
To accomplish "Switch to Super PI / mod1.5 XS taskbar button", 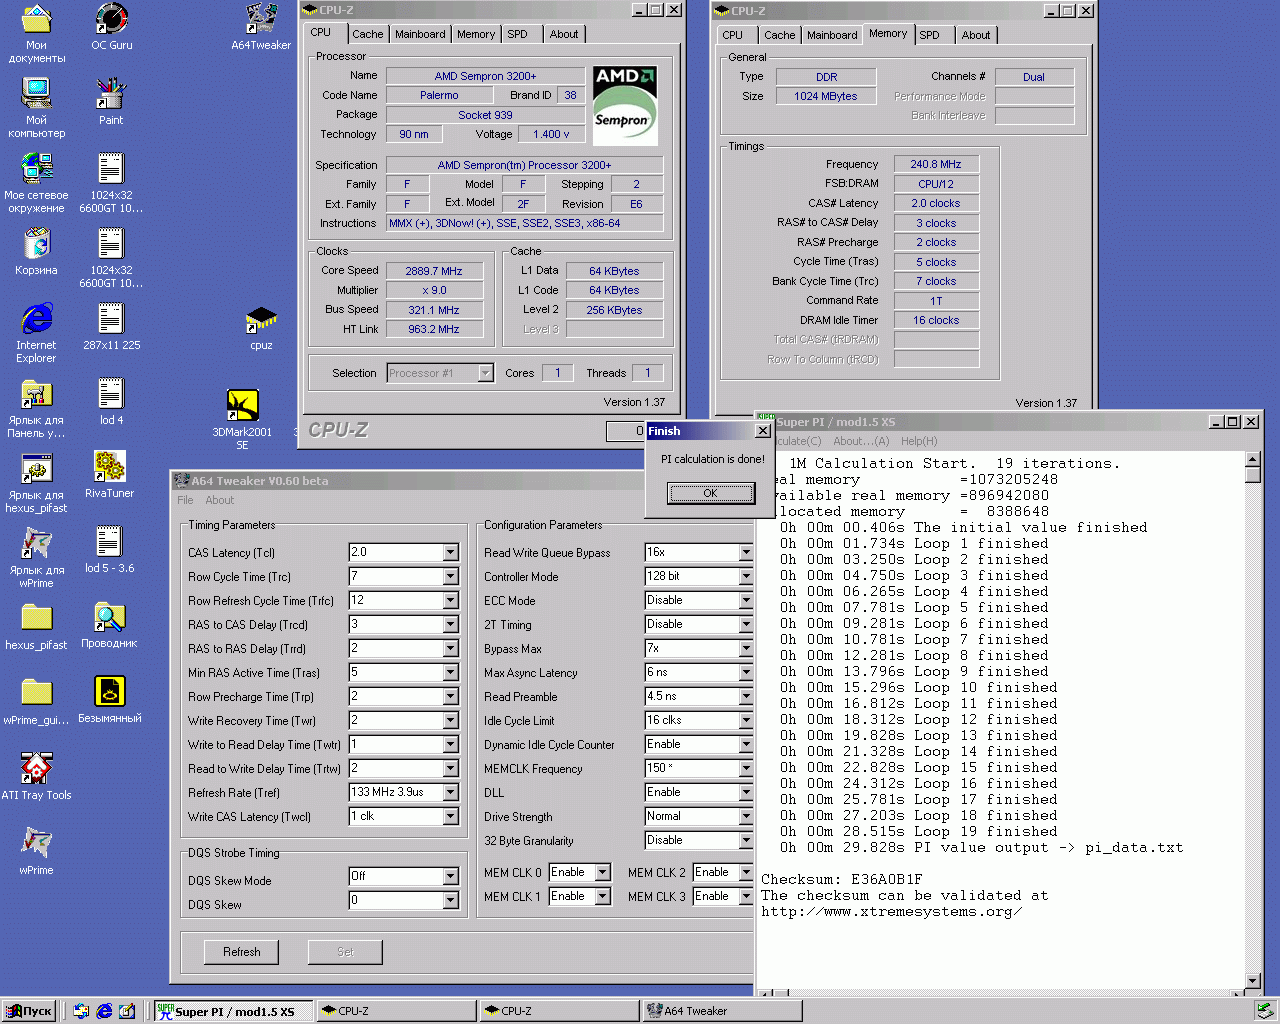I will pos(233,1011).
